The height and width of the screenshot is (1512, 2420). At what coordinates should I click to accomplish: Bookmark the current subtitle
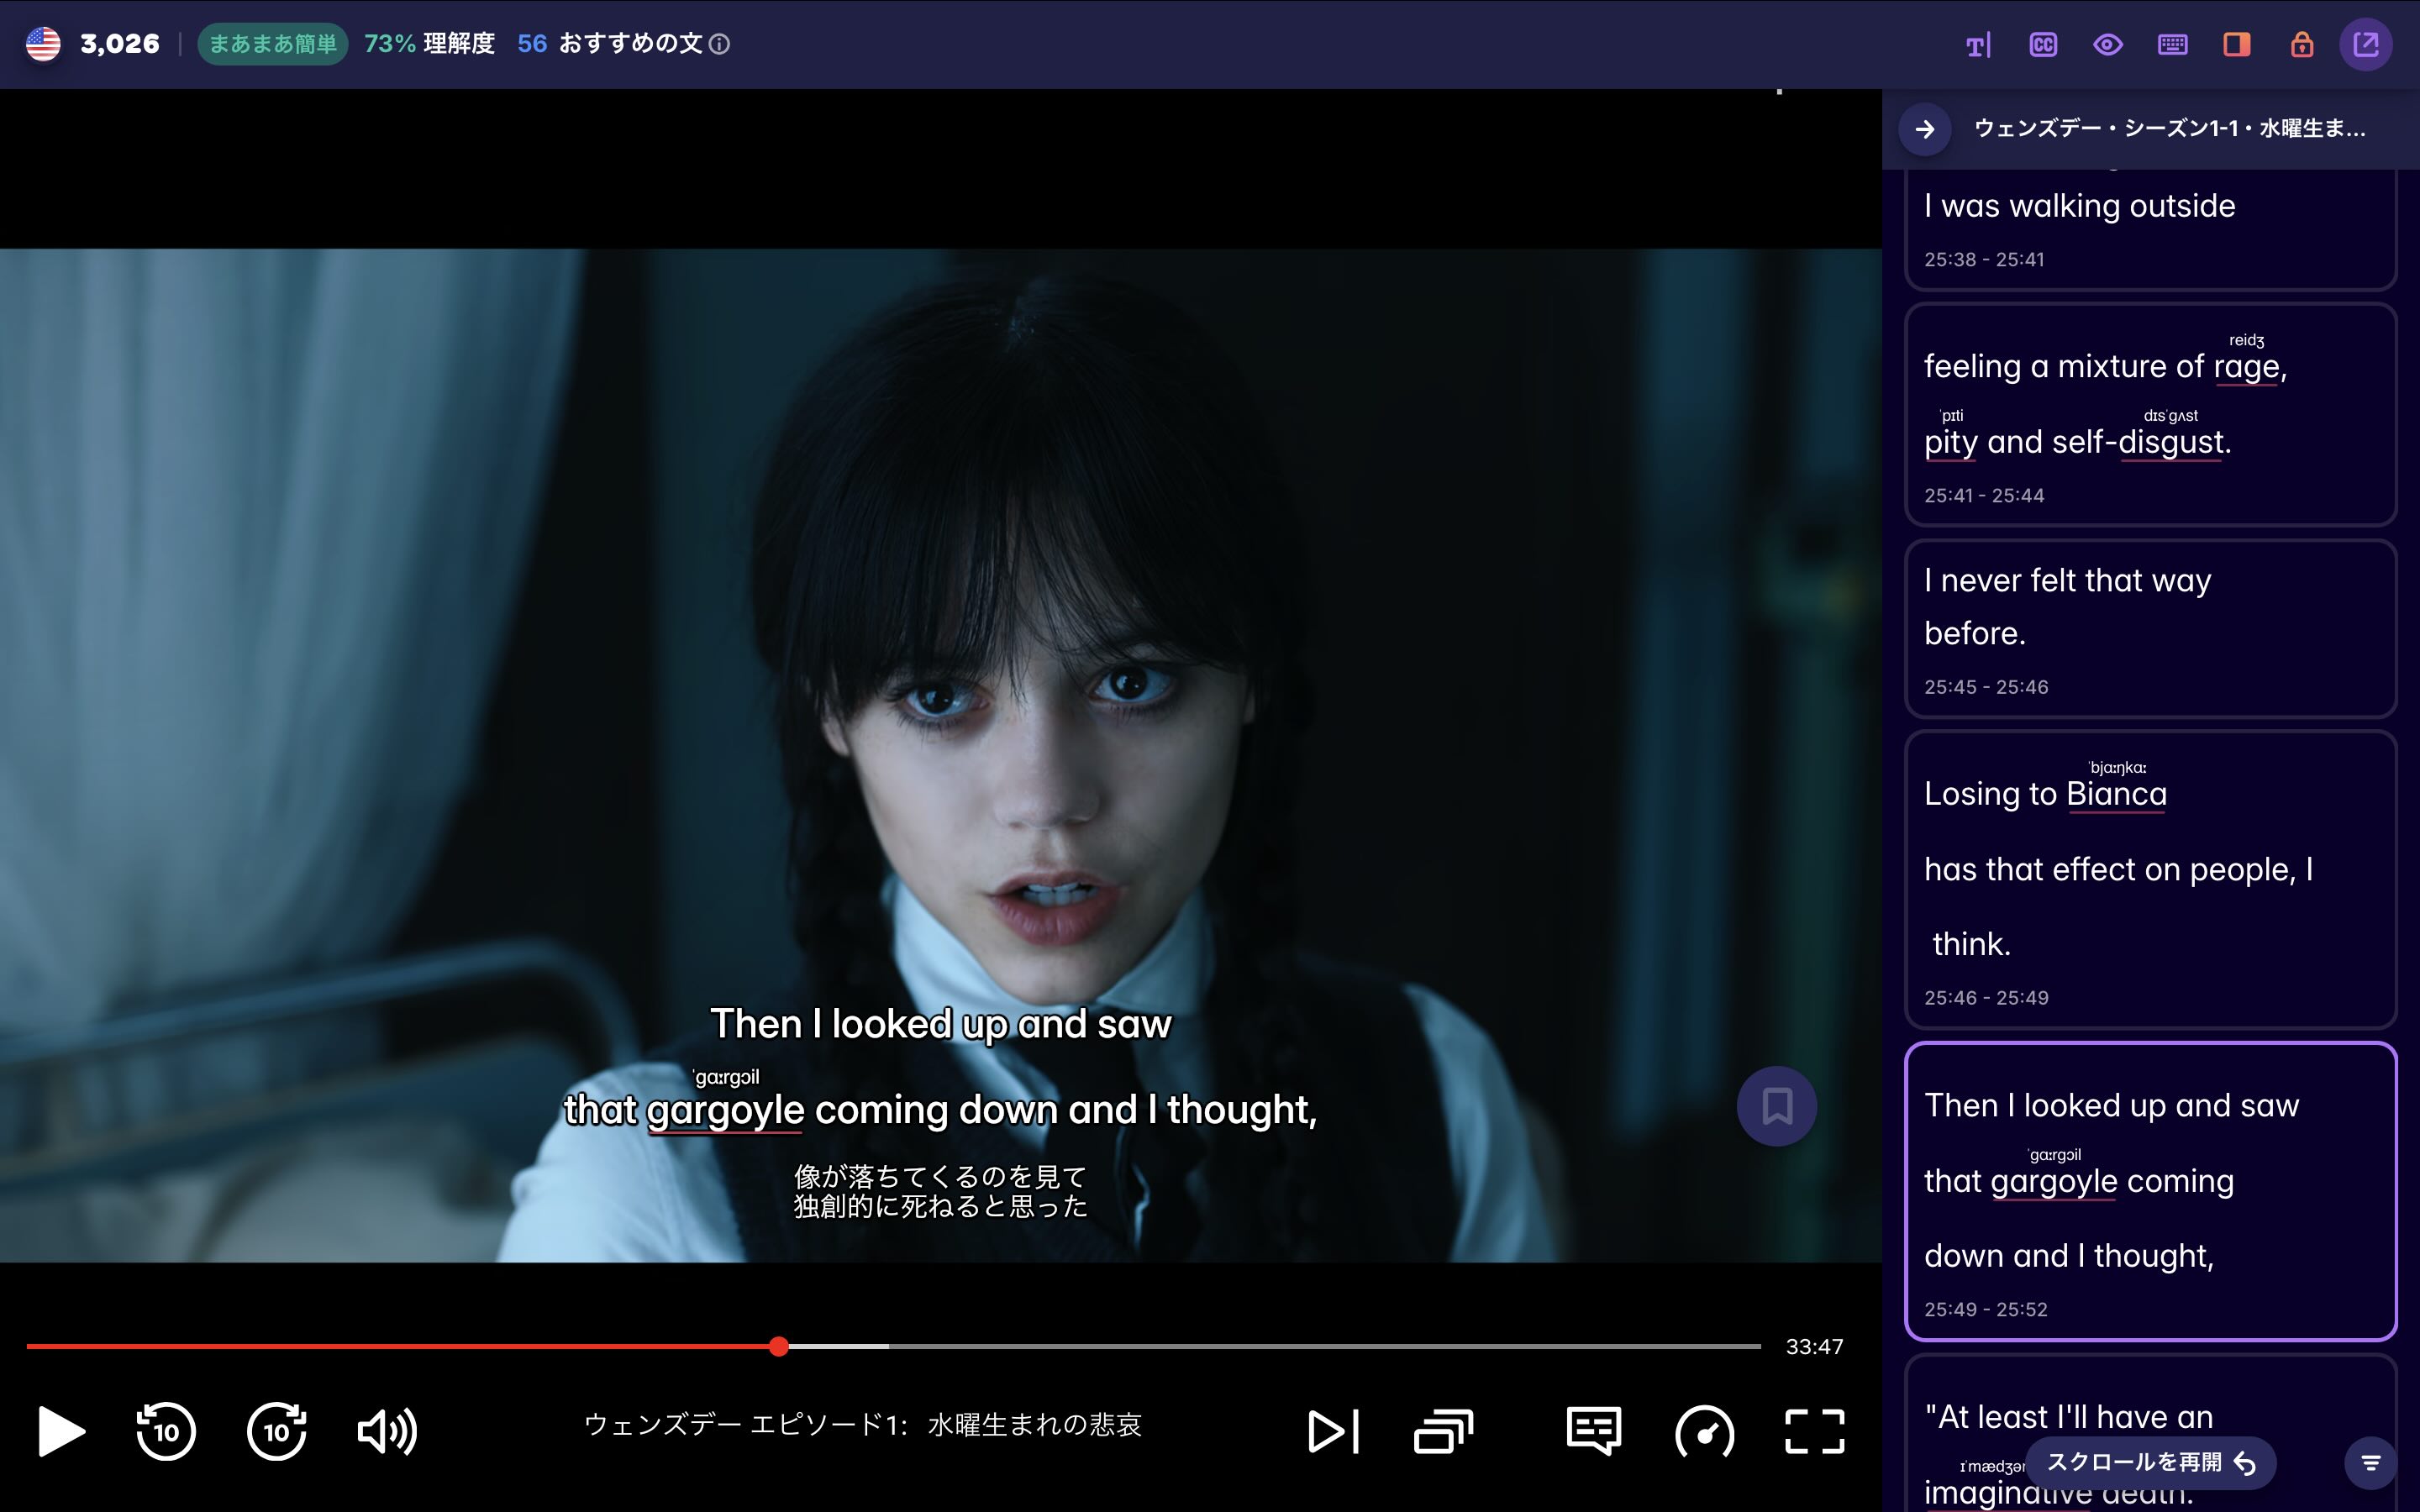(1776, 1106)
